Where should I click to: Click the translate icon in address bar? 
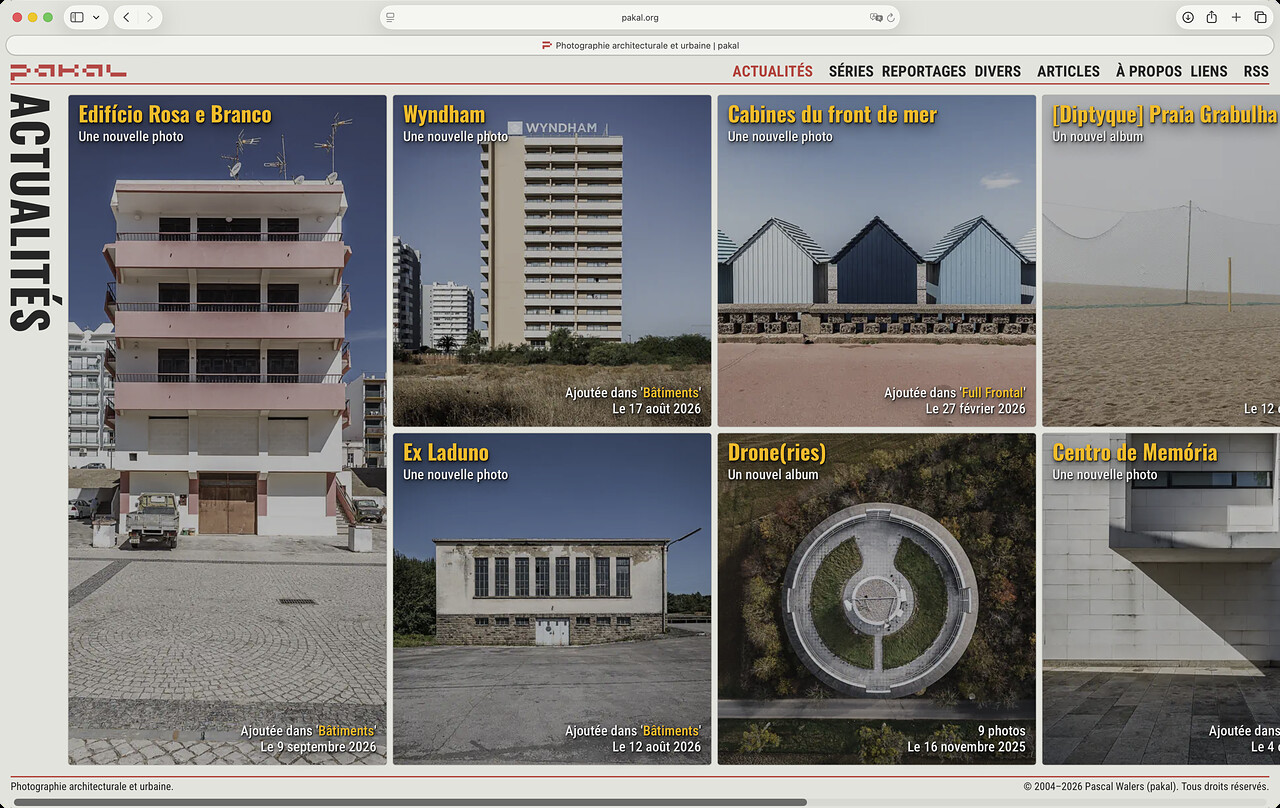tap(876, 17)
